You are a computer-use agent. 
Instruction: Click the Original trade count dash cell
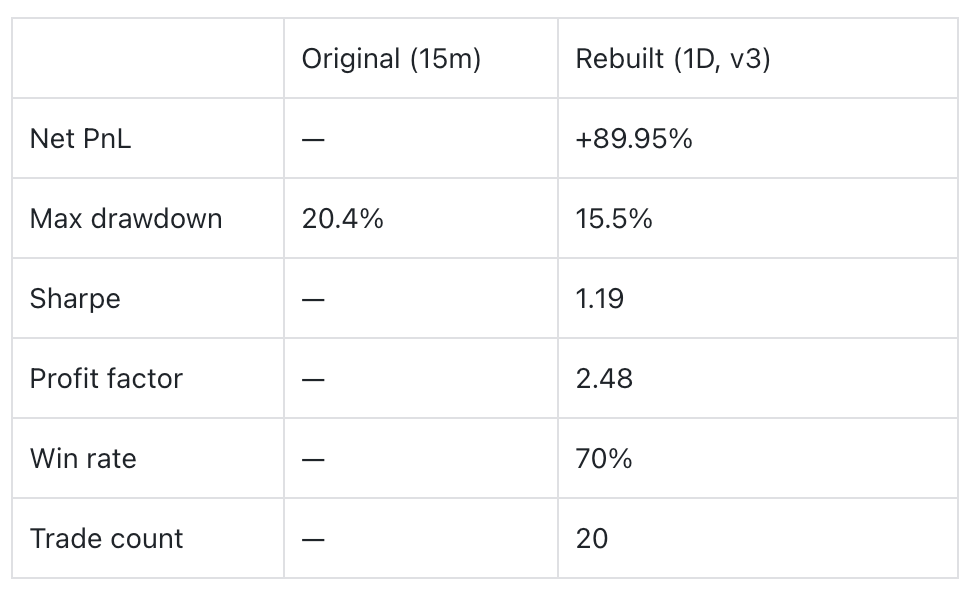click(x=313, y=540)
